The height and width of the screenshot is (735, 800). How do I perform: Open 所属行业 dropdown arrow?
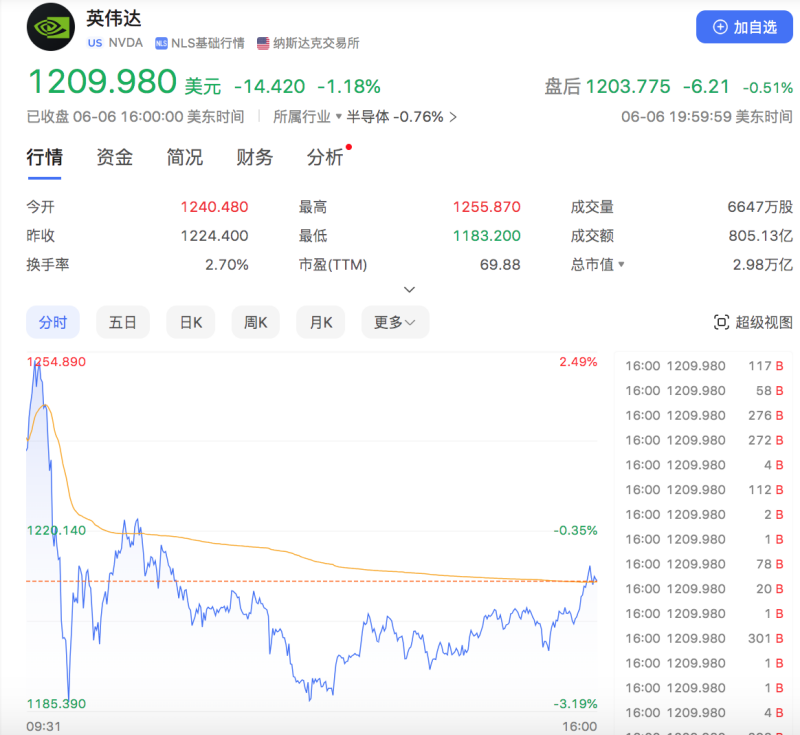[x=338, y=117]
